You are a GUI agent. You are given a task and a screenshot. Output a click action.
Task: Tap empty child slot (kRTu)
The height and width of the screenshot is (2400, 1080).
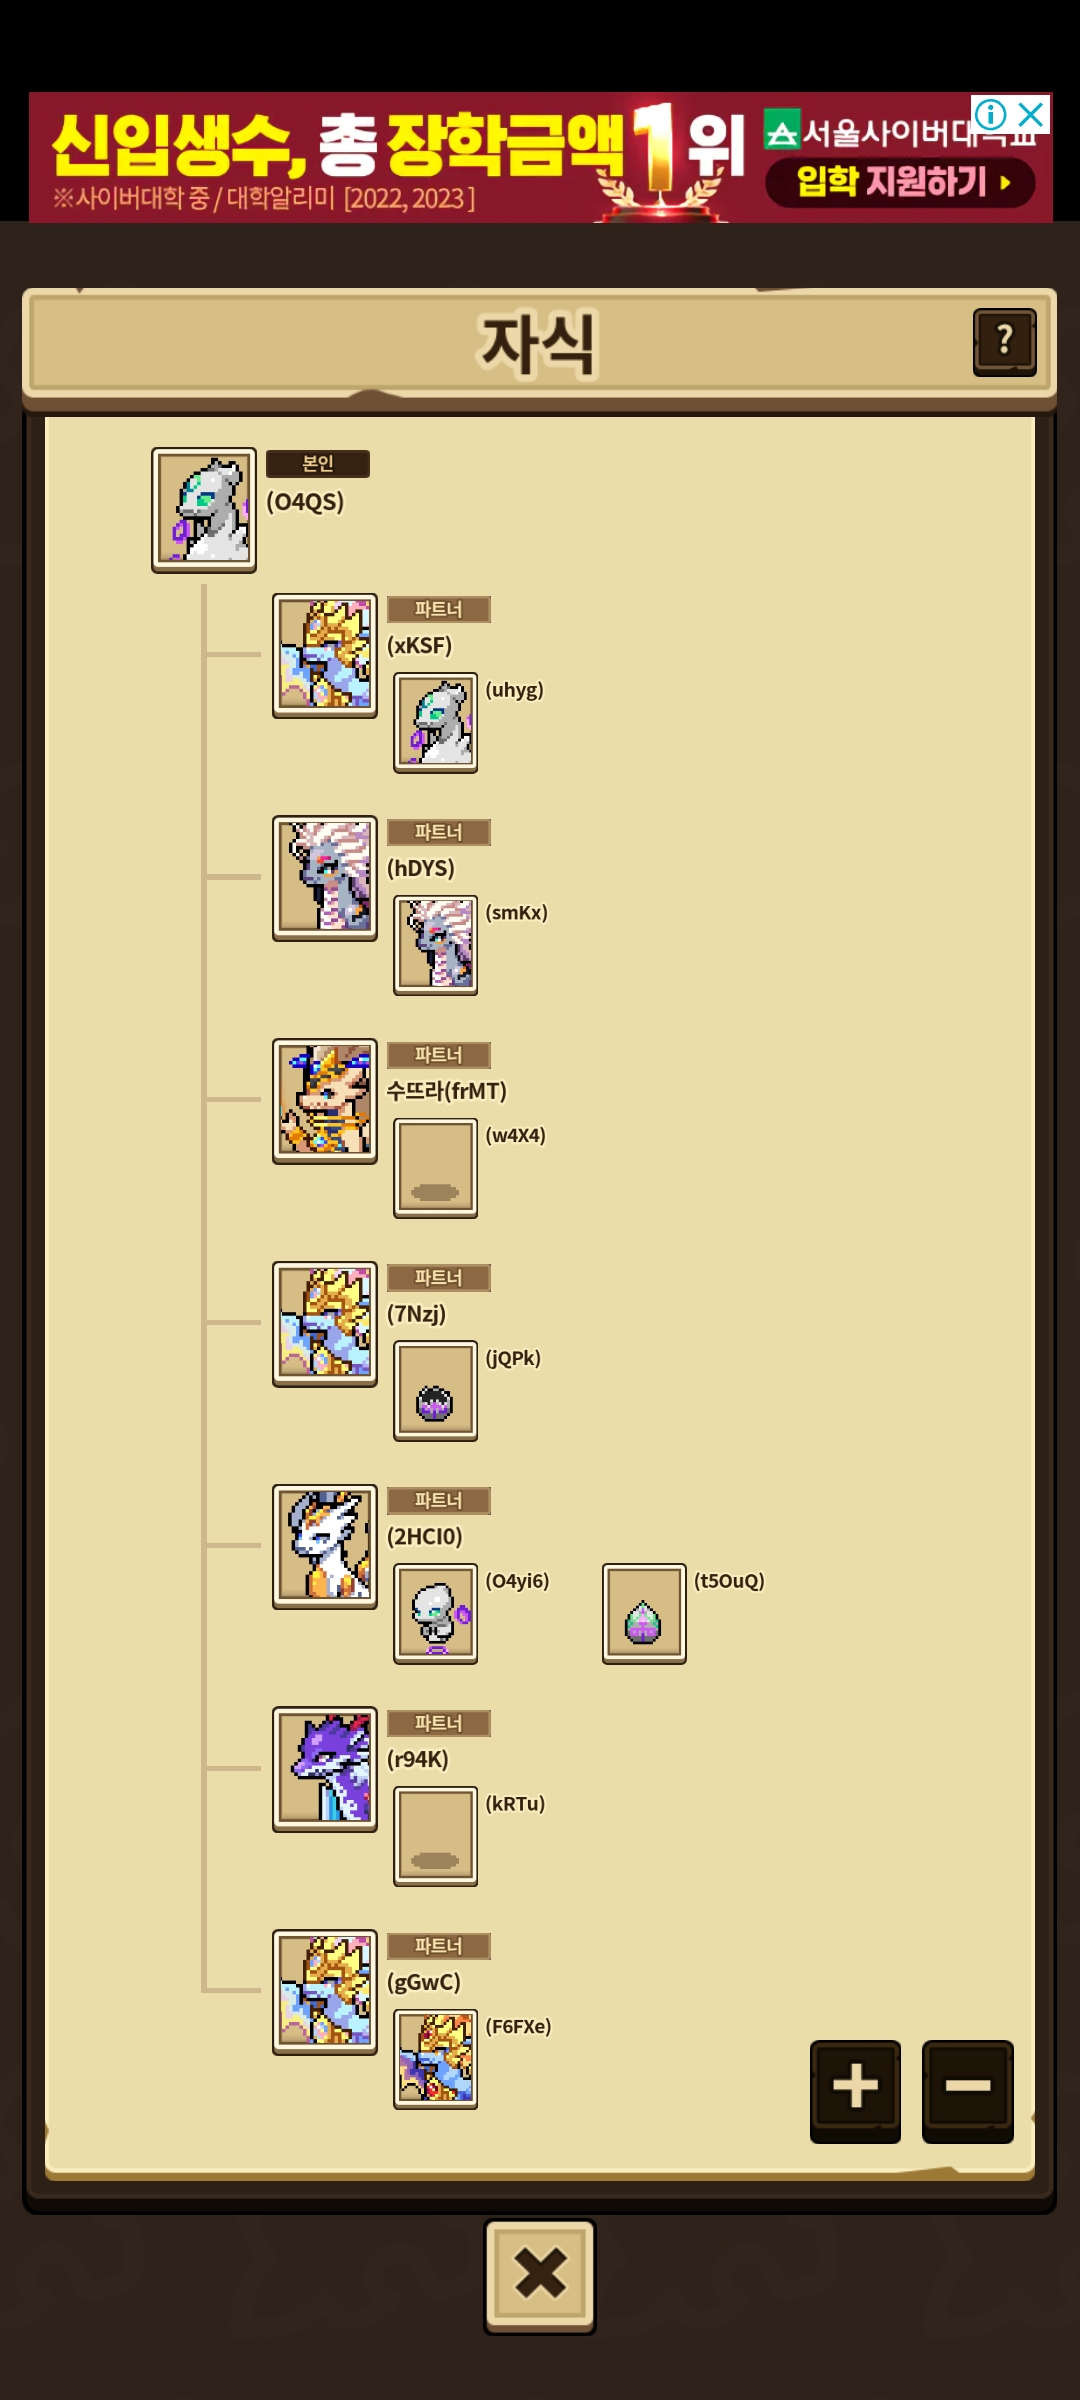pos(435,1836)
